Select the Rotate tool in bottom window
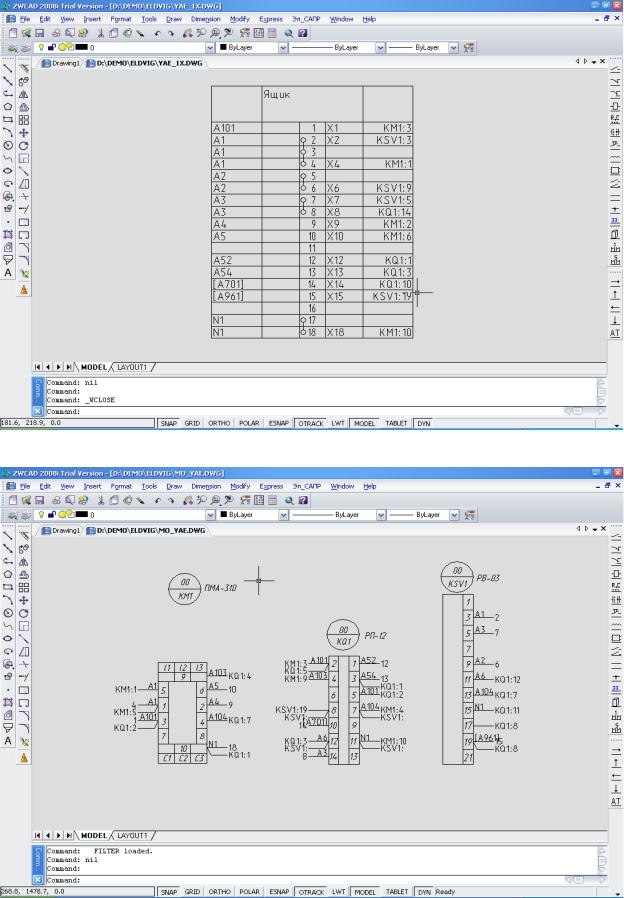This screenshot has height=898, width=624. pos(24,610)
